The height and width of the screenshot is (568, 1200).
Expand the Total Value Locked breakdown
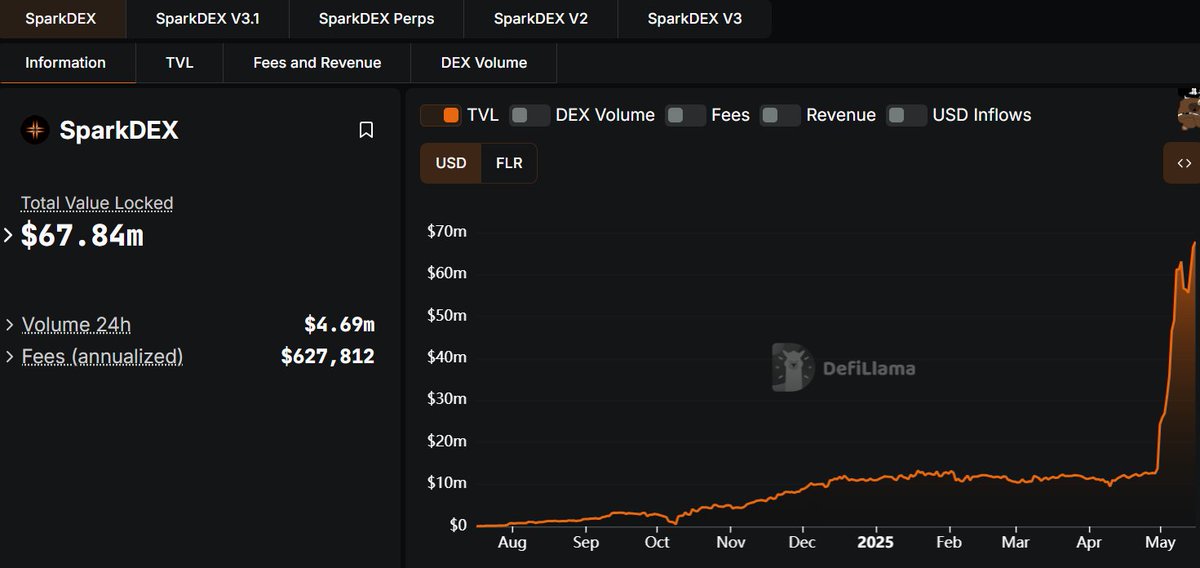[x=8, y=236]
